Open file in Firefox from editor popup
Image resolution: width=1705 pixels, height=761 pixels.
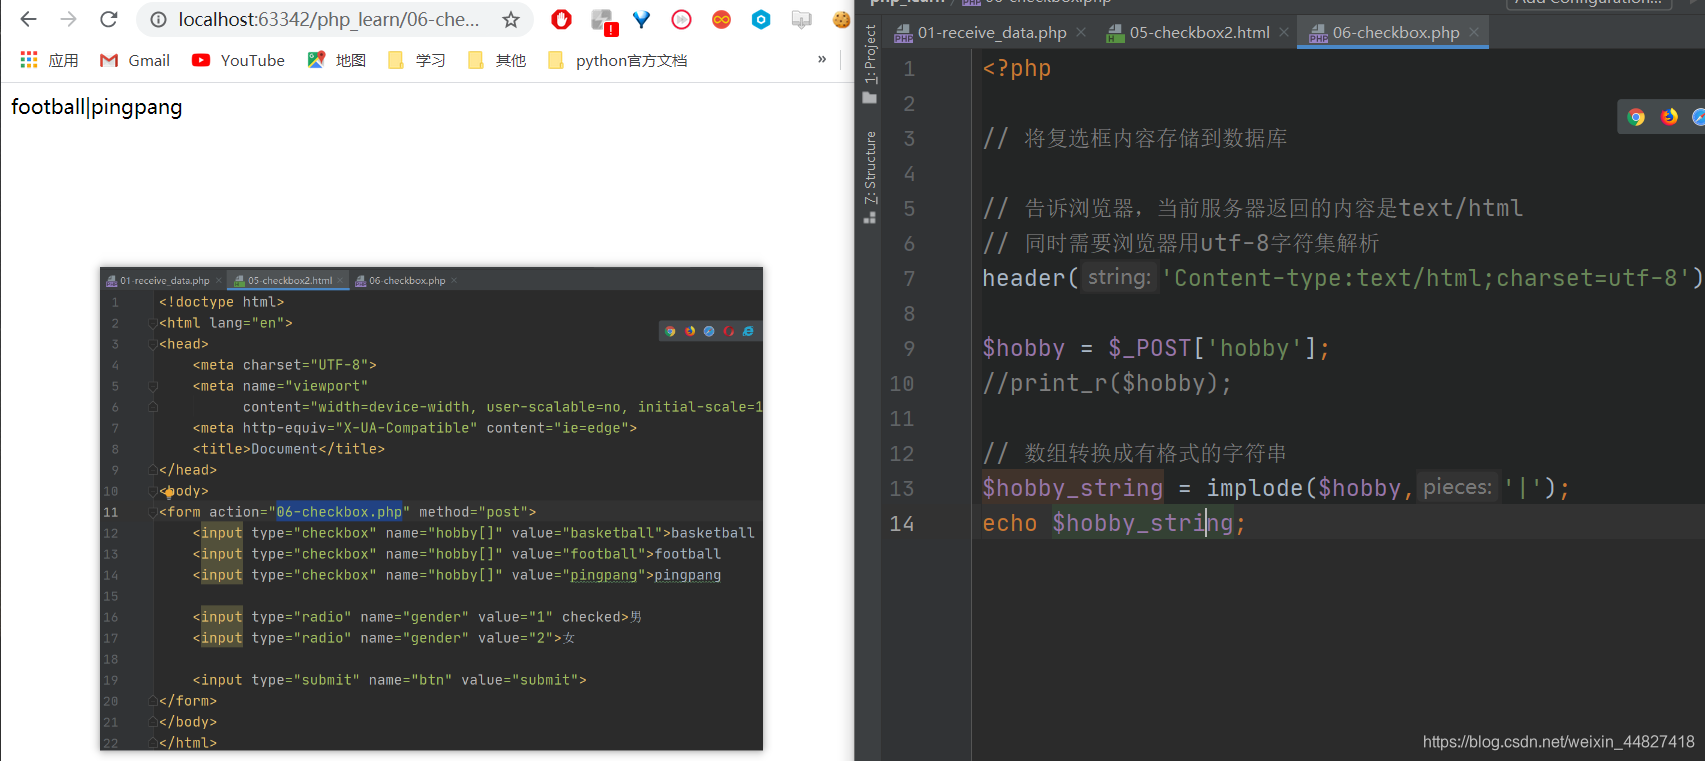tap(1669, 117)
